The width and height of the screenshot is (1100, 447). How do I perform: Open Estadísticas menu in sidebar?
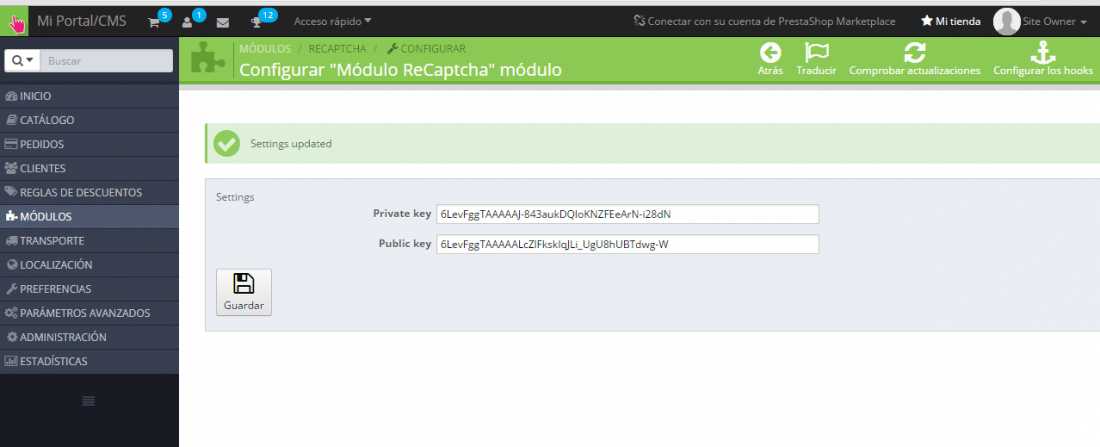tap(89, 361)
